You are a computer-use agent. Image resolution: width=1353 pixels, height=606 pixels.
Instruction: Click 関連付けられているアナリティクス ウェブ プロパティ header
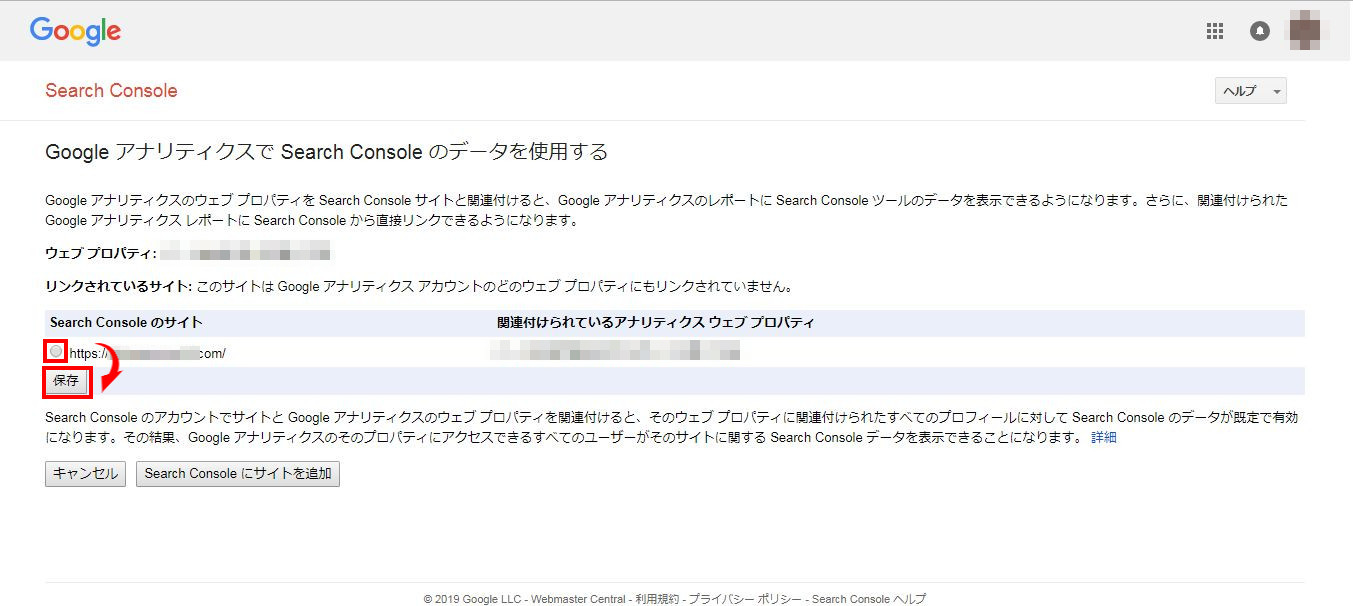pyautogui.click(x=655, y=322)
